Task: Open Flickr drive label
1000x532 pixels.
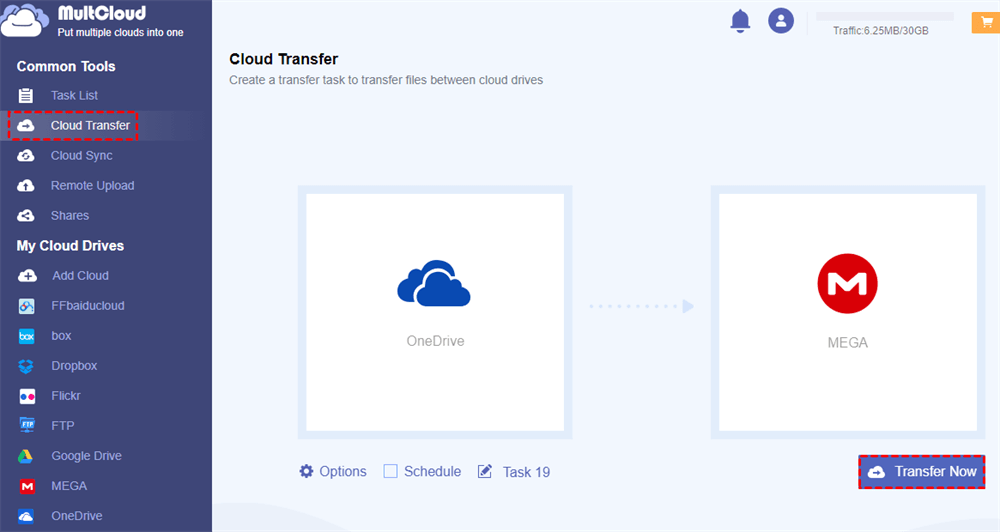Action: pyautogui.click(x=66, y=396)
